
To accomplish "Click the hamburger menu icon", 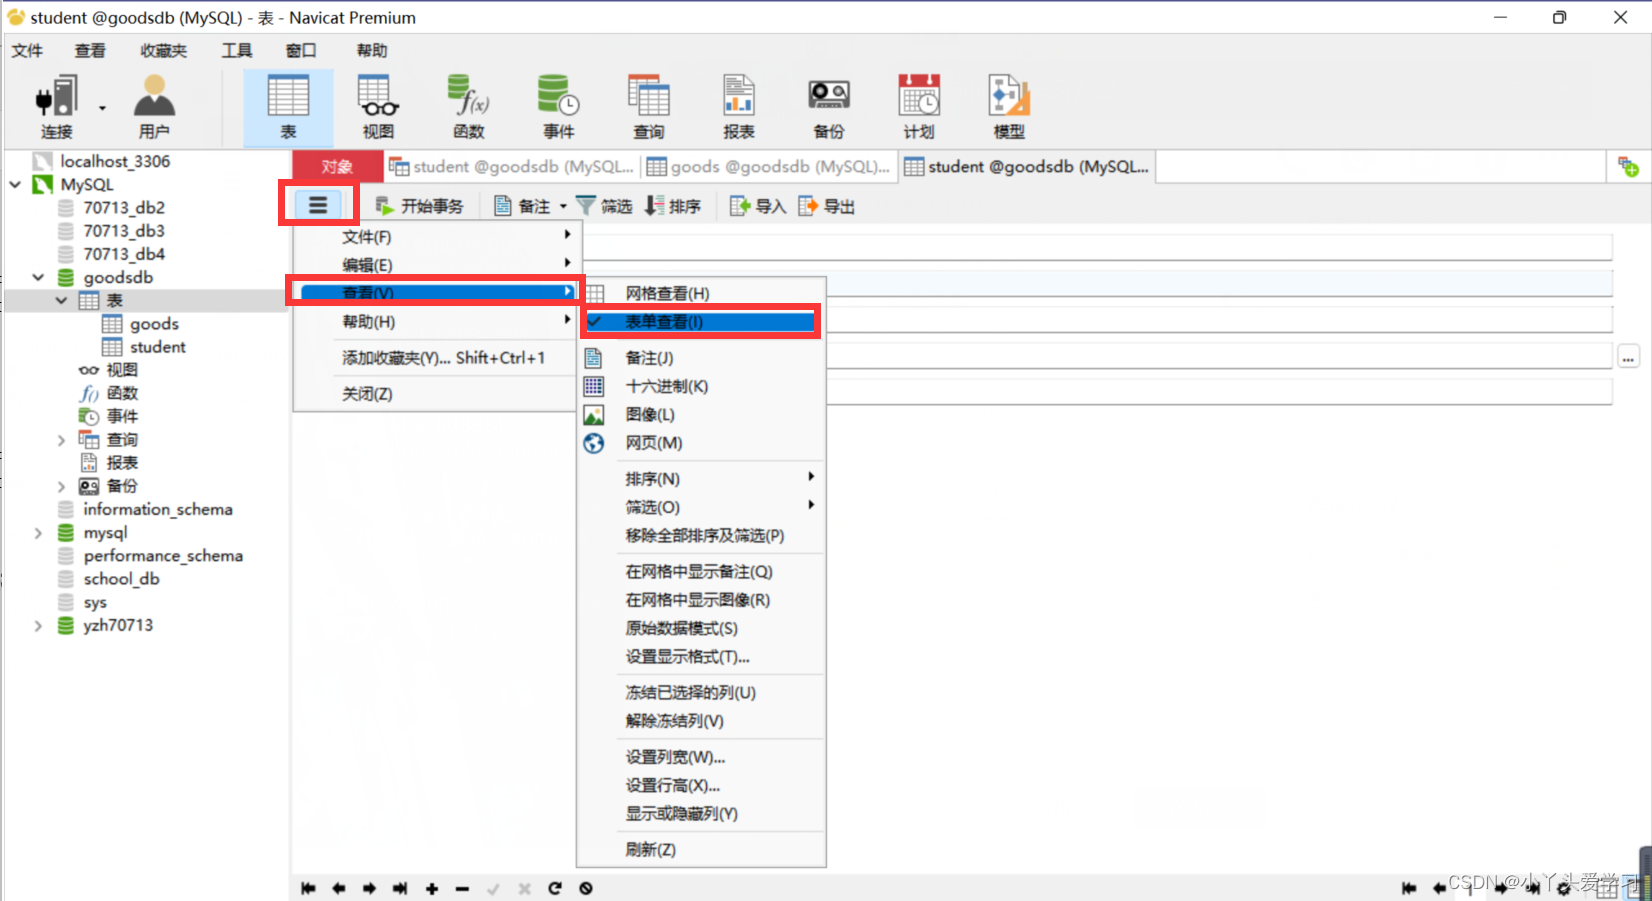I will (x=318, y=205).
